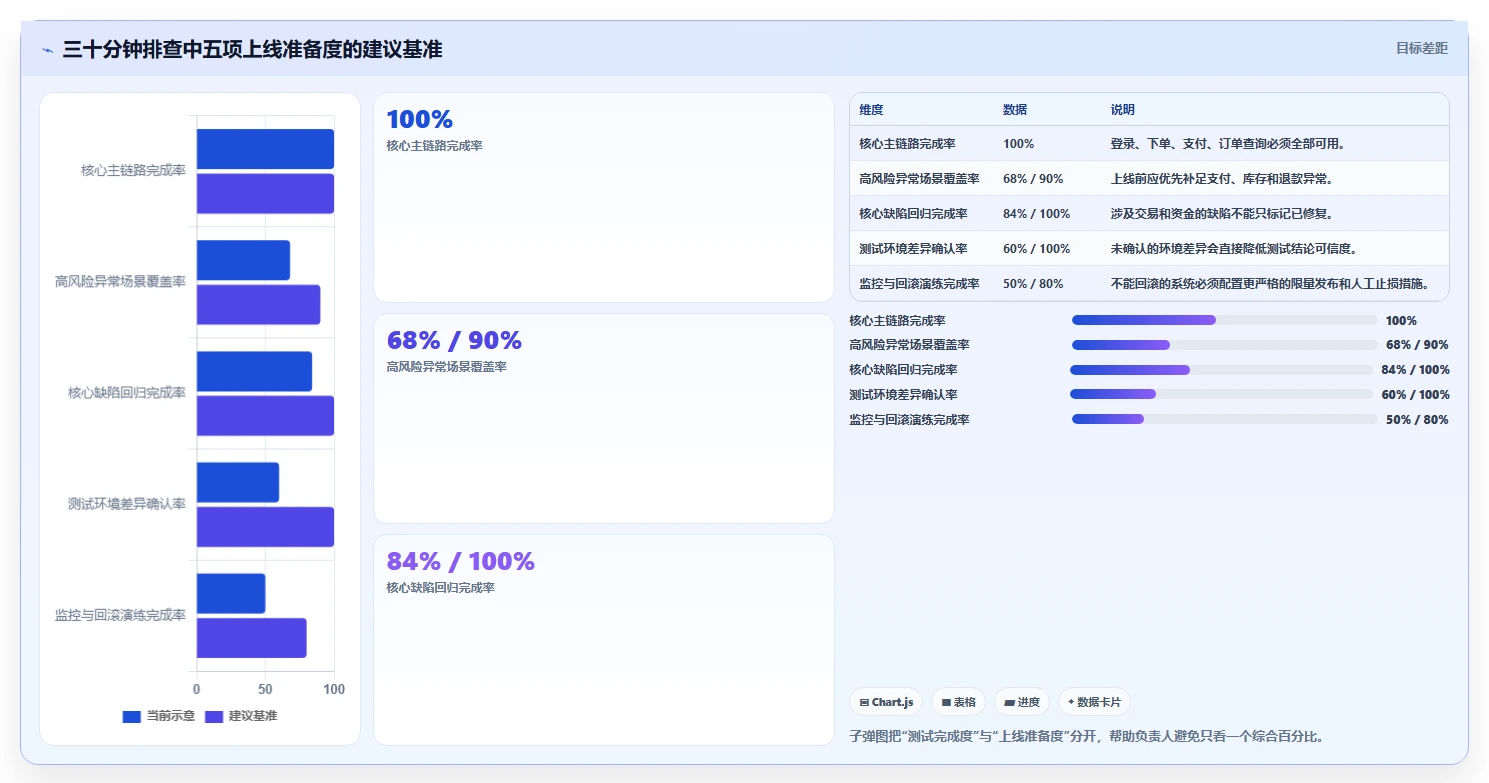The image size is (1489, 783).
Task: Click the 100% label beside the first progress bar
Action: pyautogui.click(x=1401, y=321)
